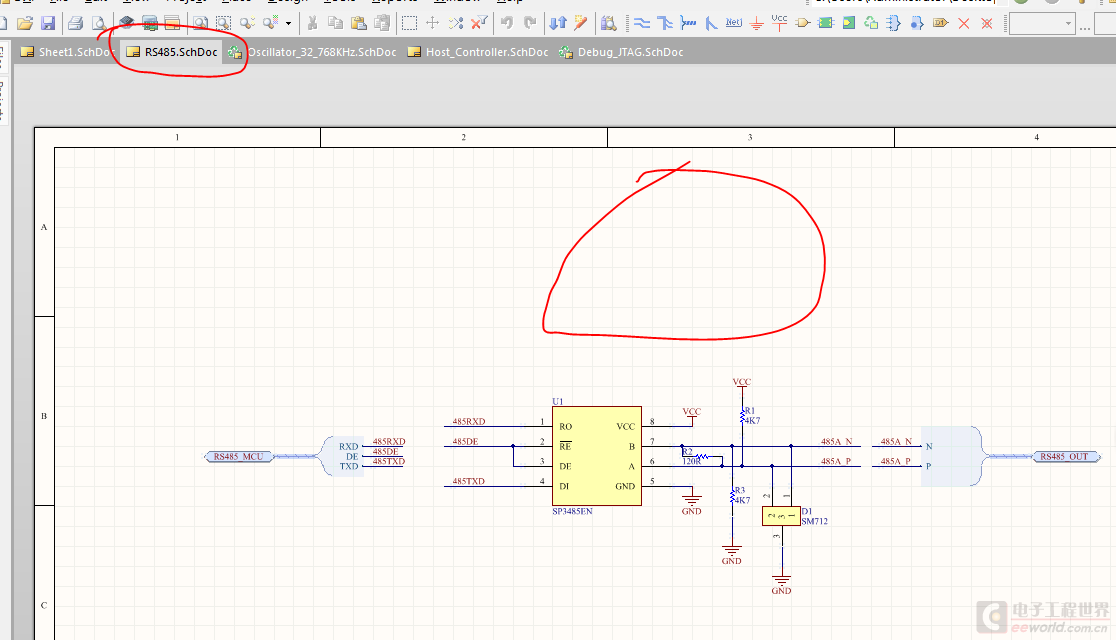Select the Place Wire tool
Image resolution: width=1116 pixels, height=640 pixels.
(x=642, y=23)
